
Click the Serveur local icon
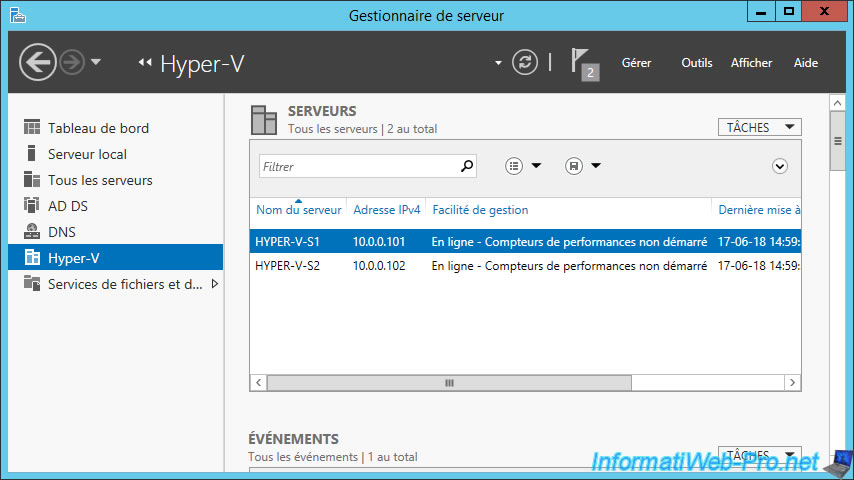(32, 154)
